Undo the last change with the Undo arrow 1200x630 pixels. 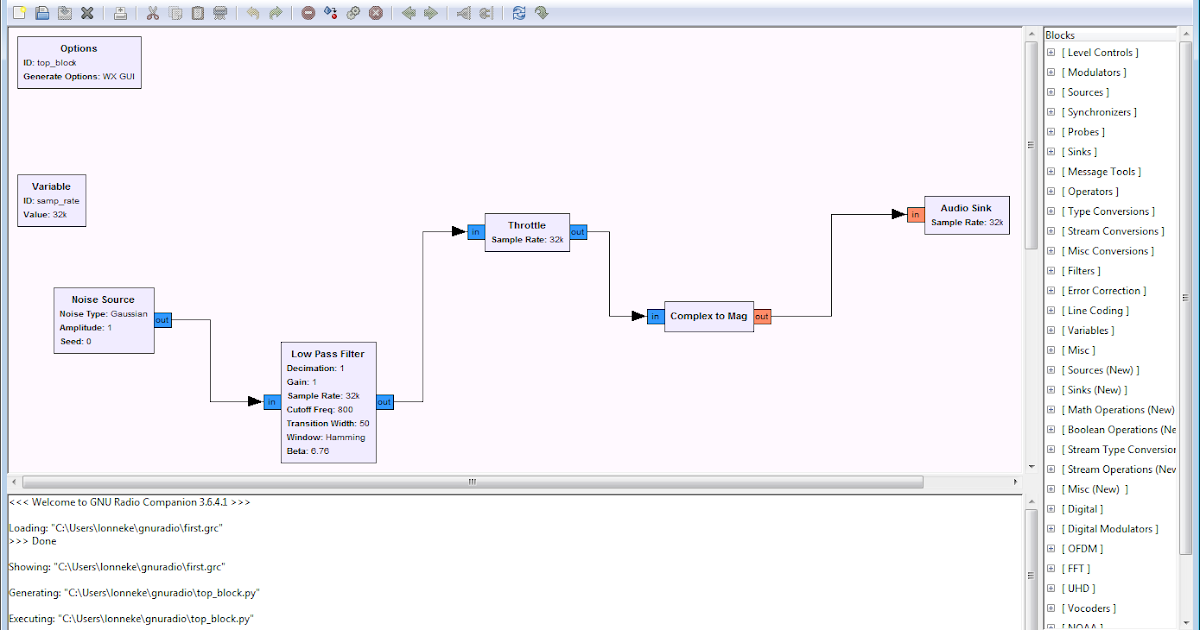tap(253, 13)
